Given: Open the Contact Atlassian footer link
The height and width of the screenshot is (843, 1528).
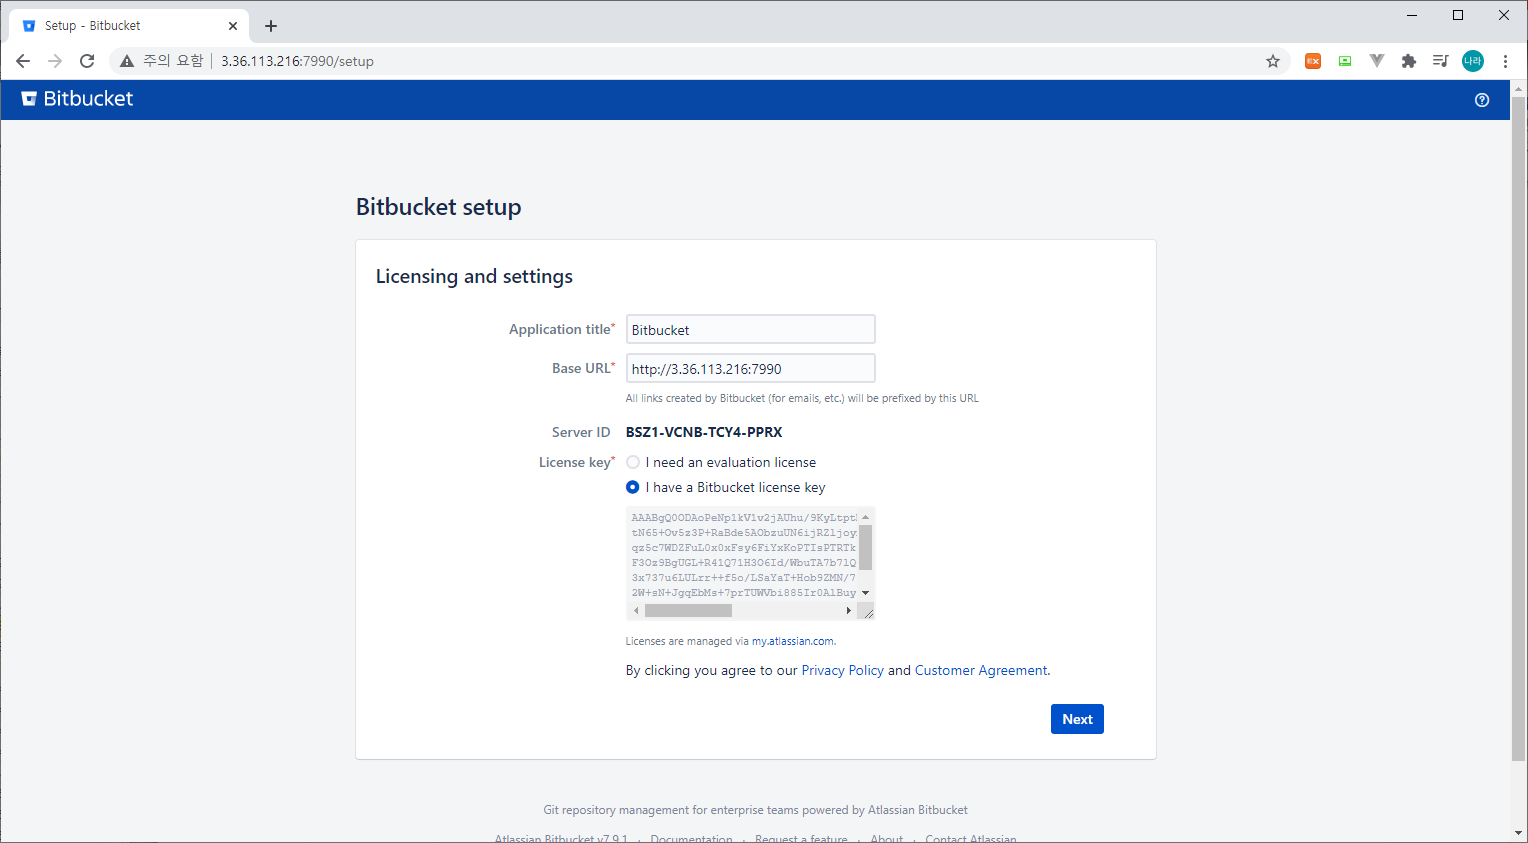Looking at the screenshot, I should coord(970,838).
